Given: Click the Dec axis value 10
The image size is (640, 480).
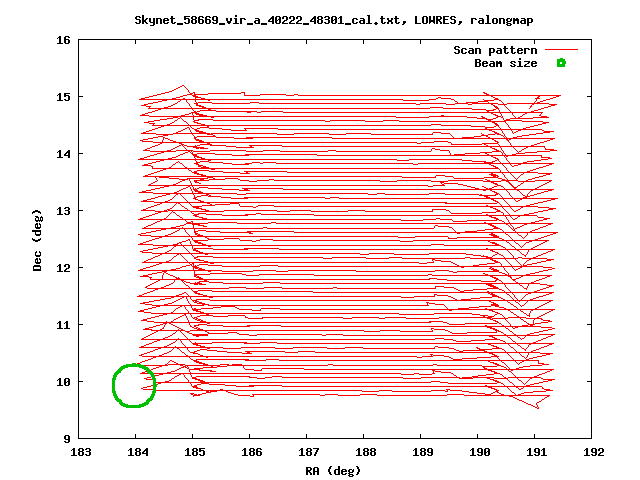Looking at the screenshot, I should point(63,382).
